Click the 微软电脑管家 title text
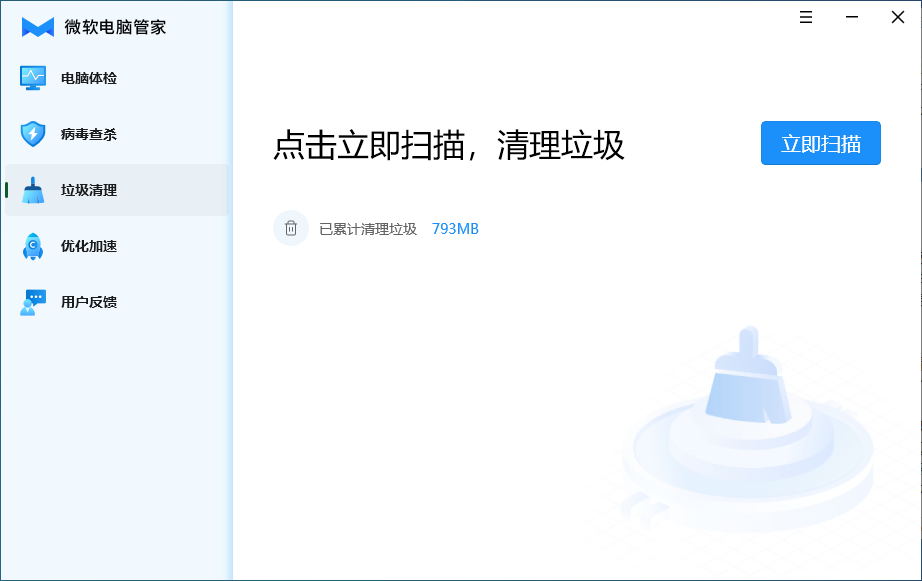The image size is (922, 581). coord(115,27)
